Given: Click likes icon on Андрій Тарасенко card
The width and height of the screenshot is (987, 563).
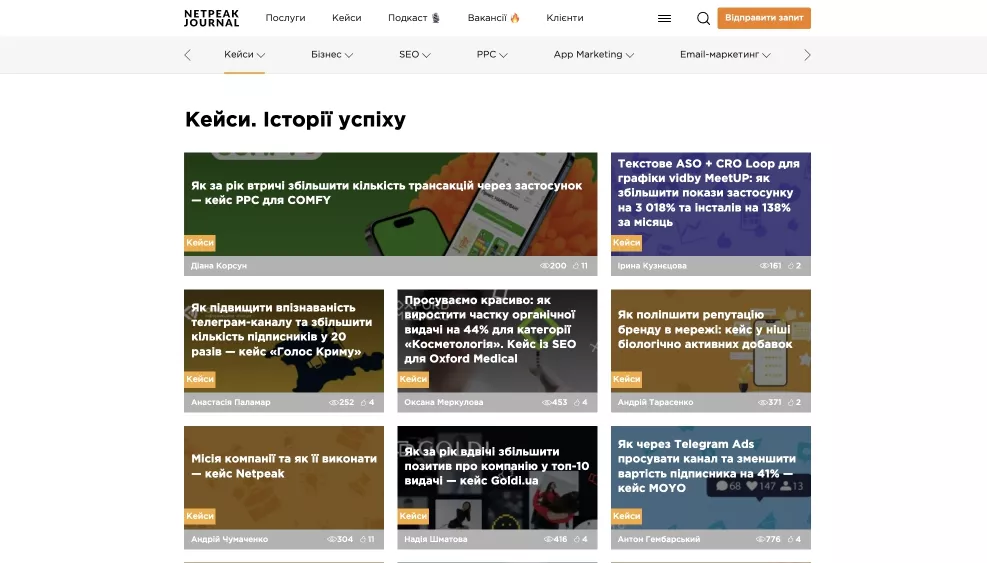Looking at the screenshot, I should 791,402.
